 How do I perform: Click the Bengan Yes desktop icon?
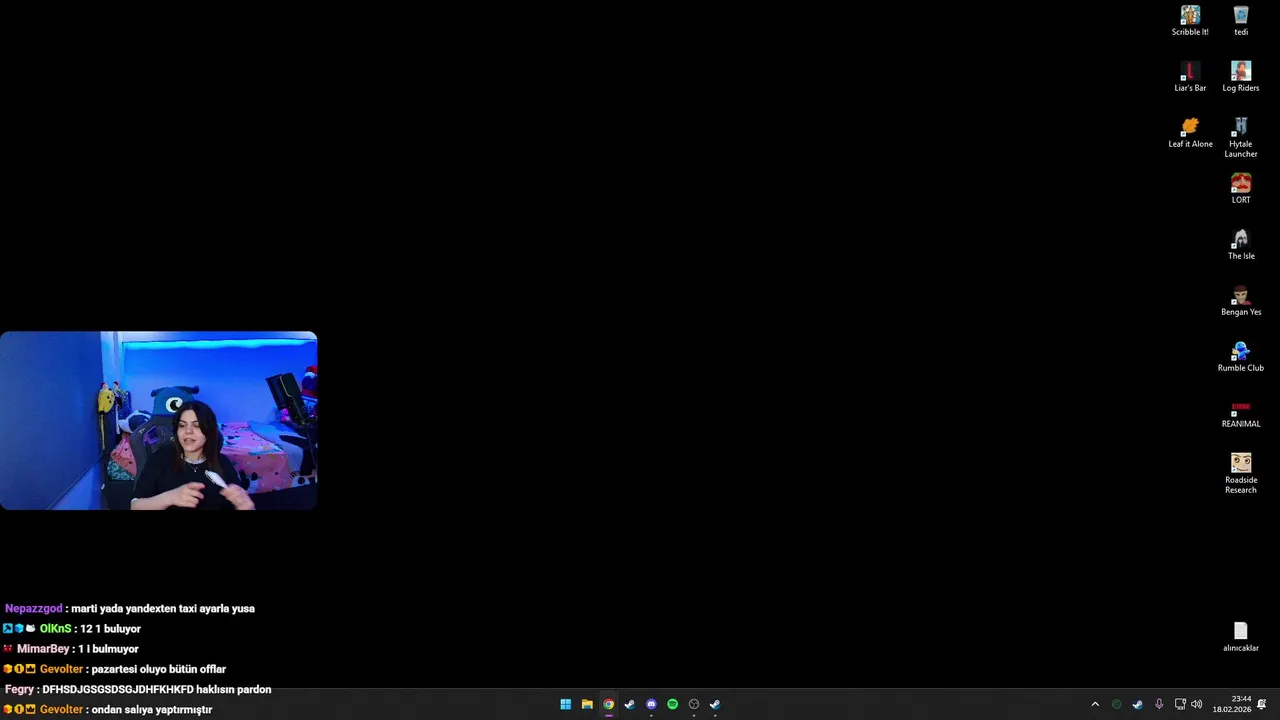tap(1241, 300)
